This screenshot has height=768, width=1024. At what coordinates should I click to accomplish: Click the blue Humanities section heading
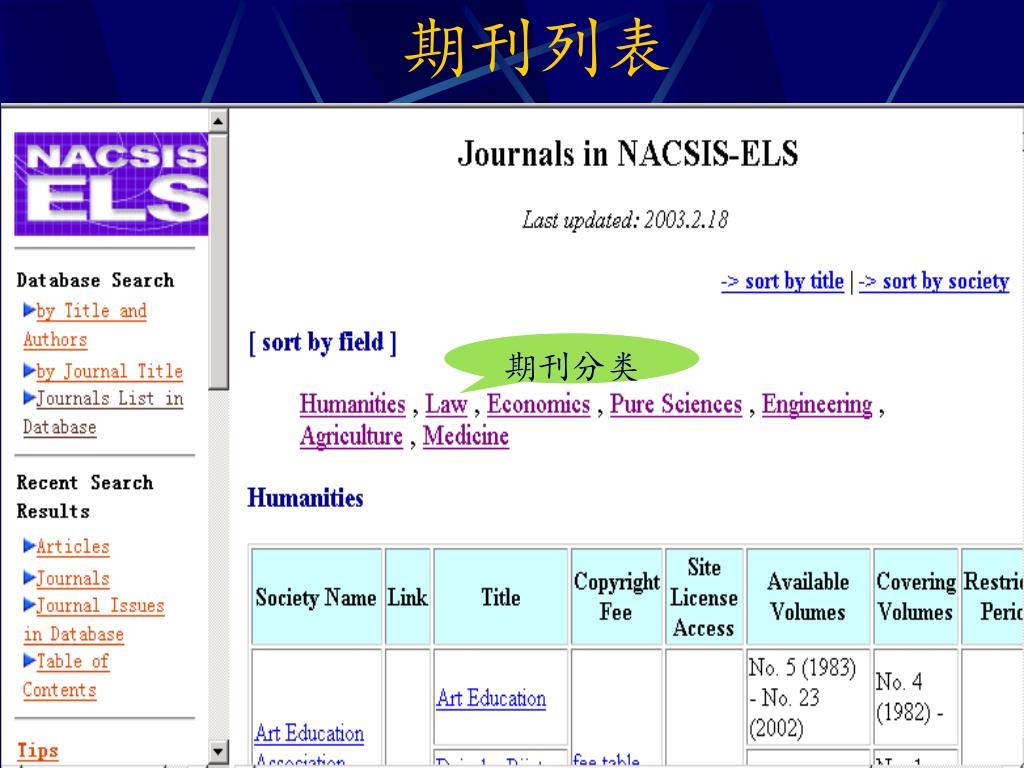tap(306, 498)
